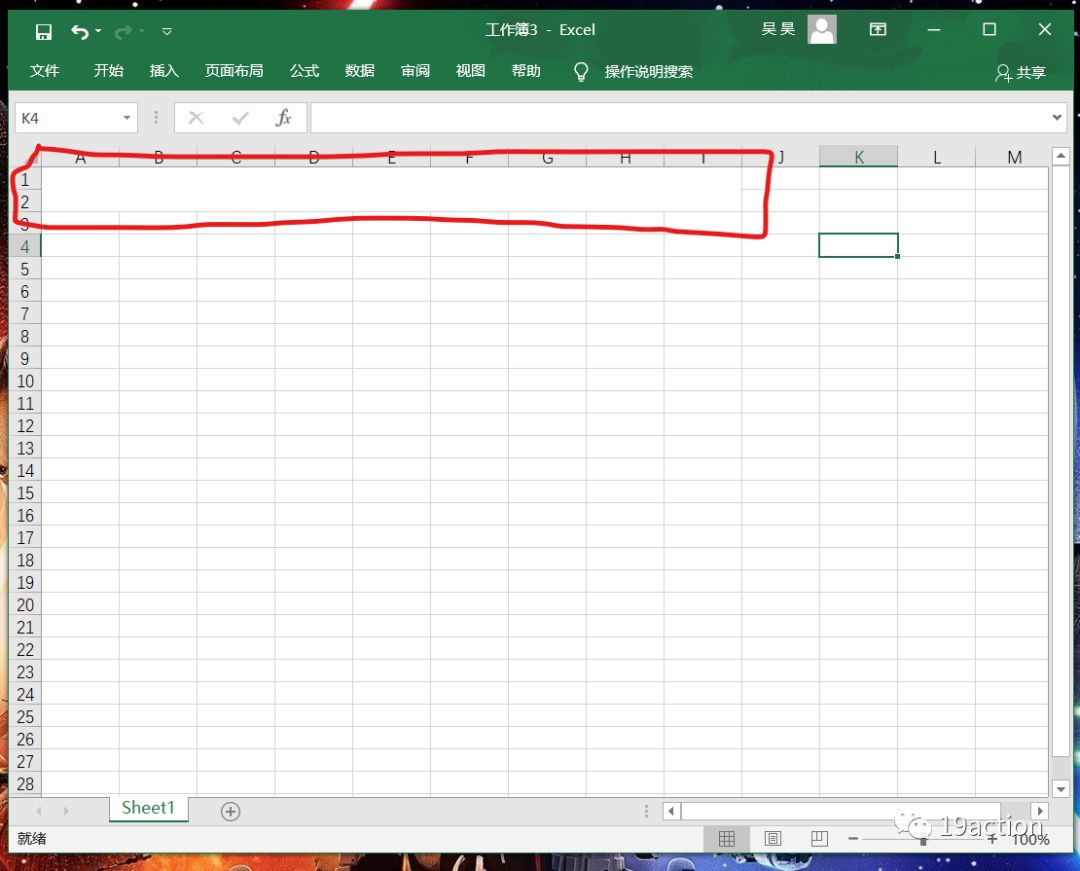Click the confirm entry checkmark icon
1080x871 pixels.
click(240, 118)
